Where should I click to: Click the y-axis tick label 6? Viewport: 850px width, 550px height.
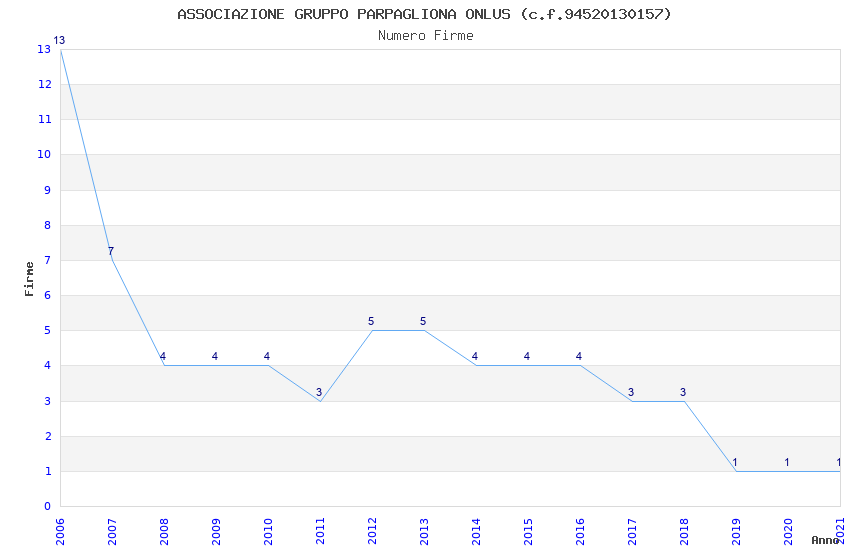(47, 296)
